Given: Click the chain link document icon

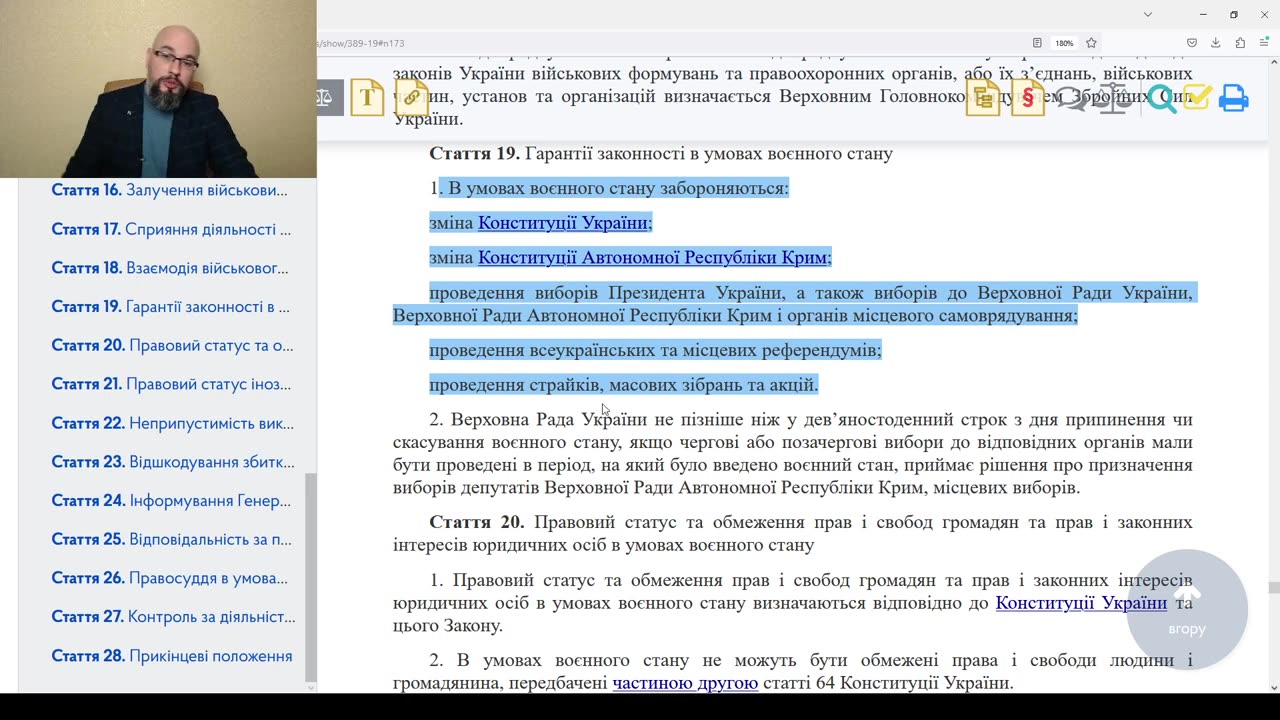Looking at the screenshot, I should click(411, 97).
